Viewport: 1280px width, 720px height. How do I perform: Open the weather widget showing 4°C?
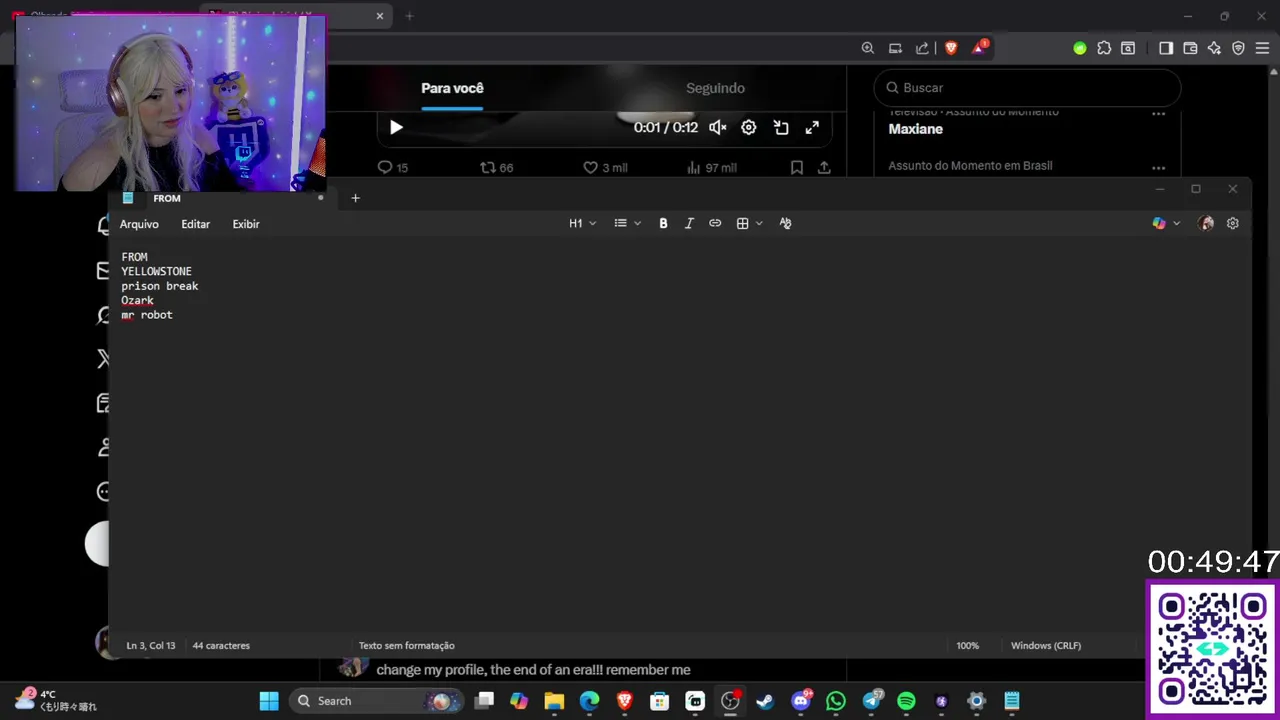click(x=56, y=700)
